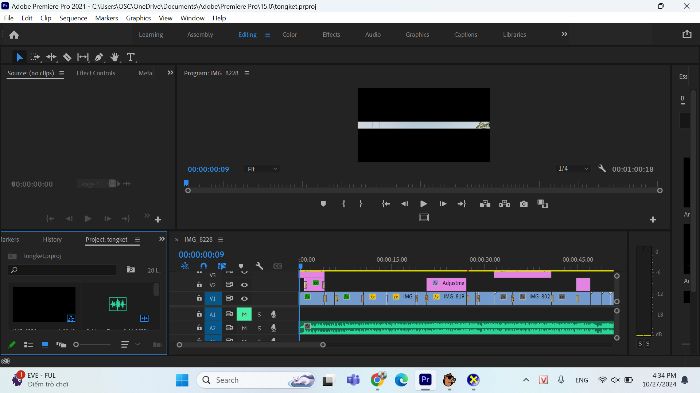Unmute track A1 with green M

coord(244,314)
